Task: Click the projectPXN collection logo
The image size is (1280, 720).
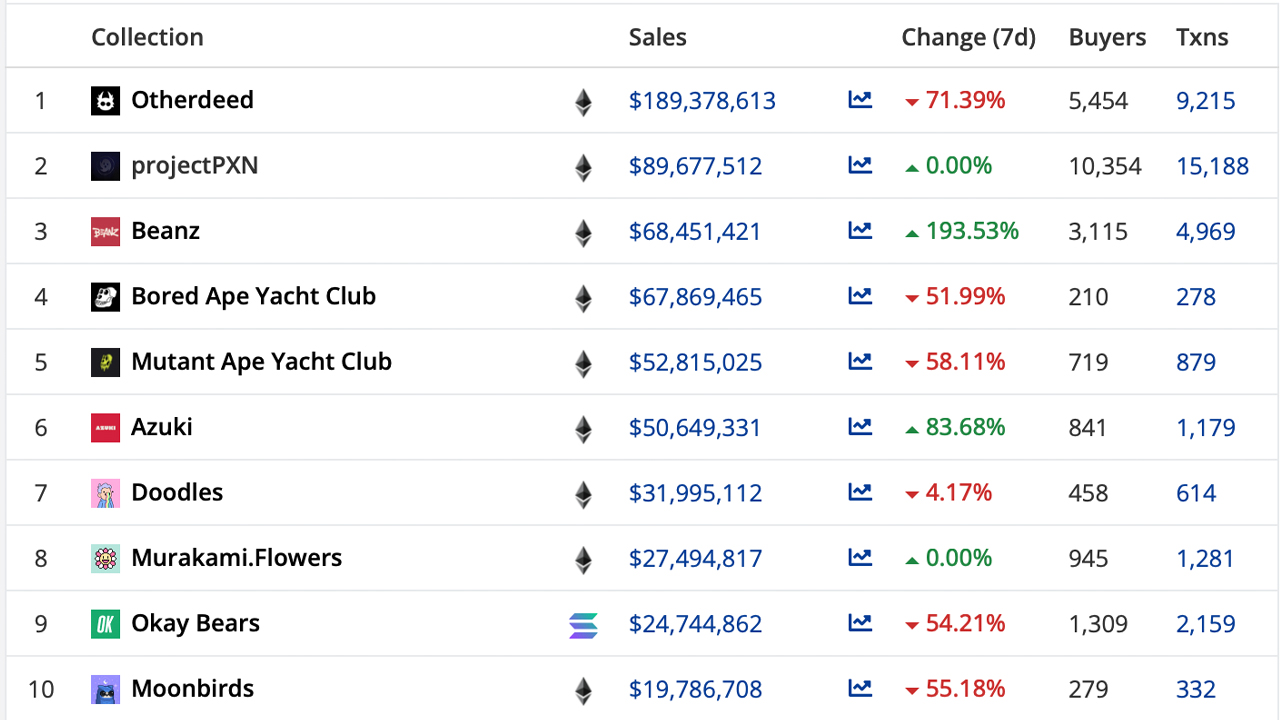Action: 106,166
